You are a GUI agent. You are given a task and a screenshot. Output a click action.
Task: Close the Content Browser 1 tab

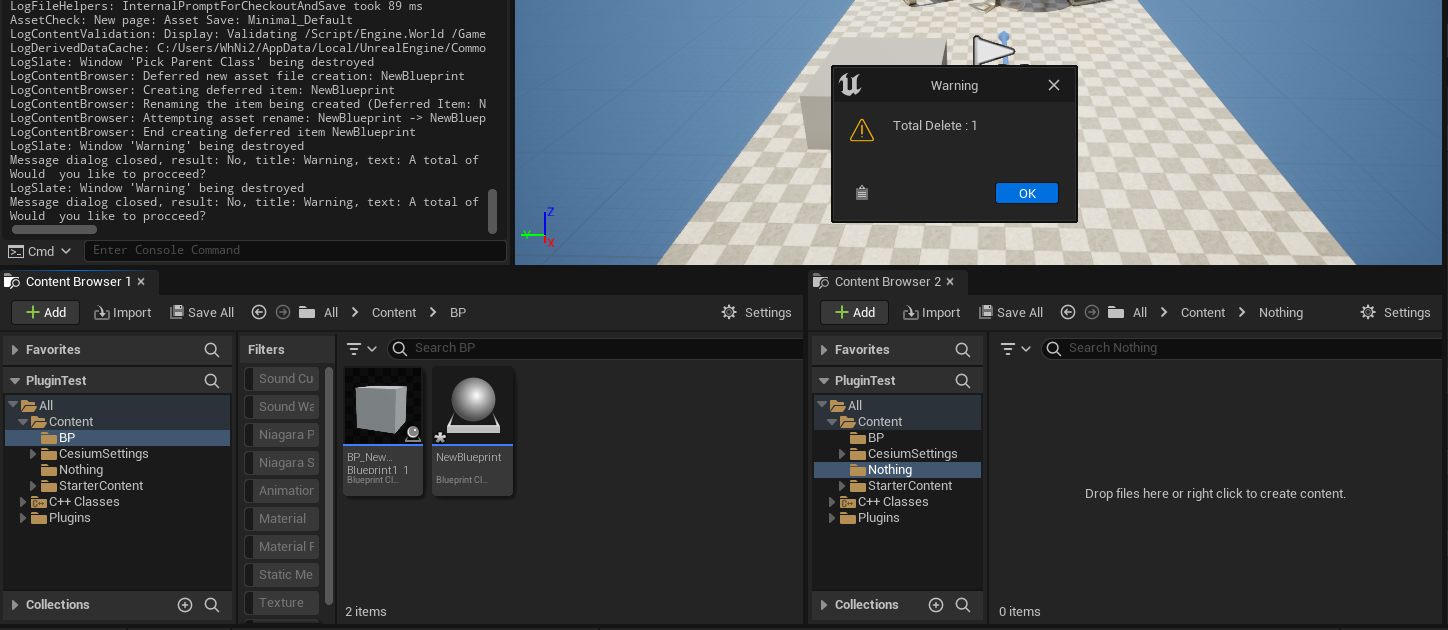coord(141,282)
